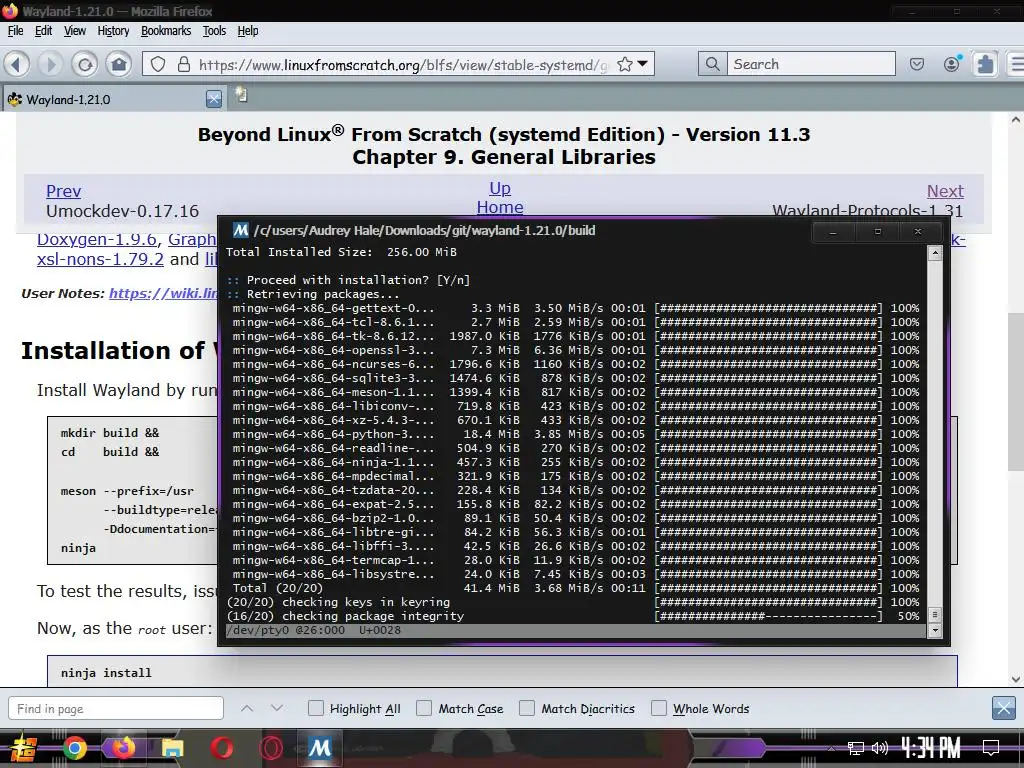
Task: Open the URL bar history dropdown
Action: tap(643, 64)
